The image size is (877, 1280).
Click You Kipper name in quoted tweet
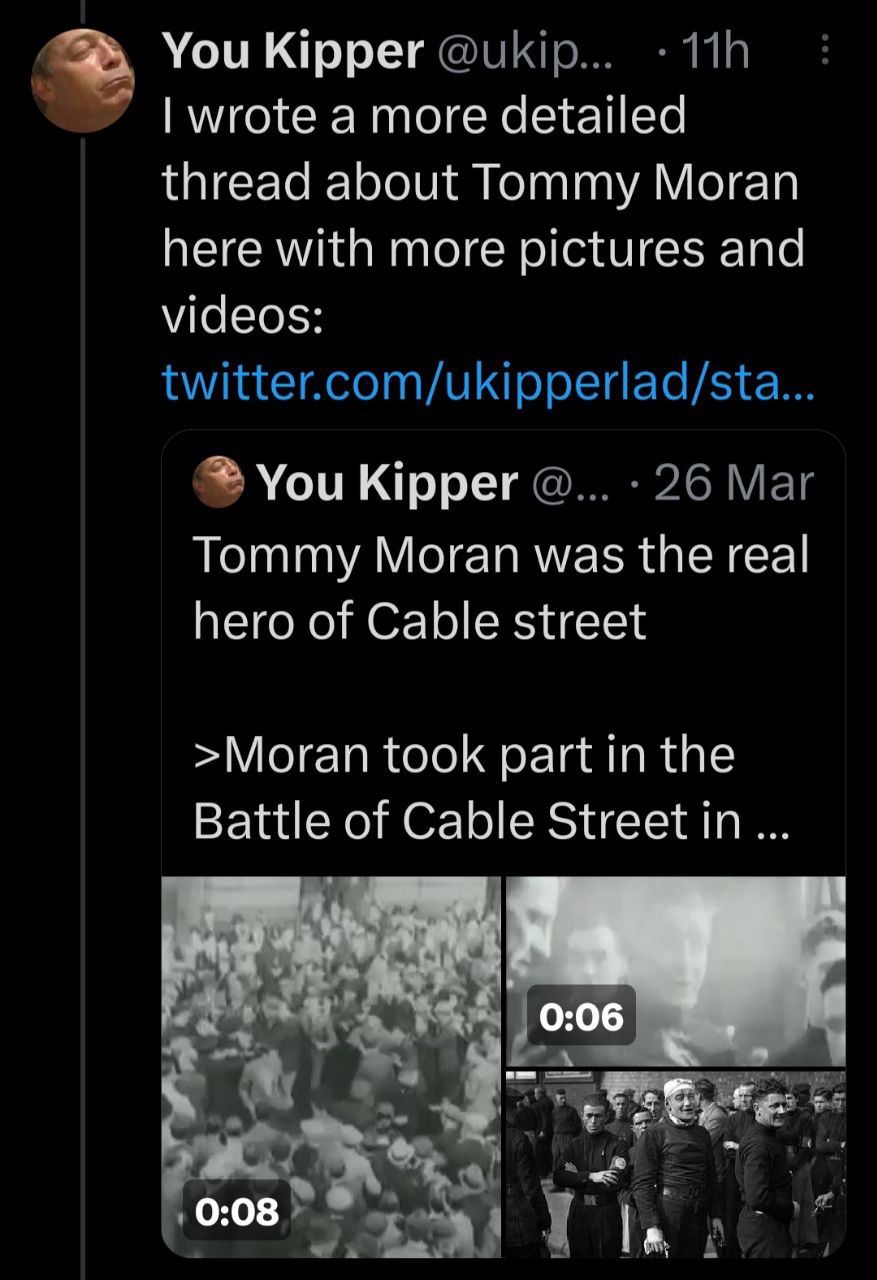click(x=386, y=484)
